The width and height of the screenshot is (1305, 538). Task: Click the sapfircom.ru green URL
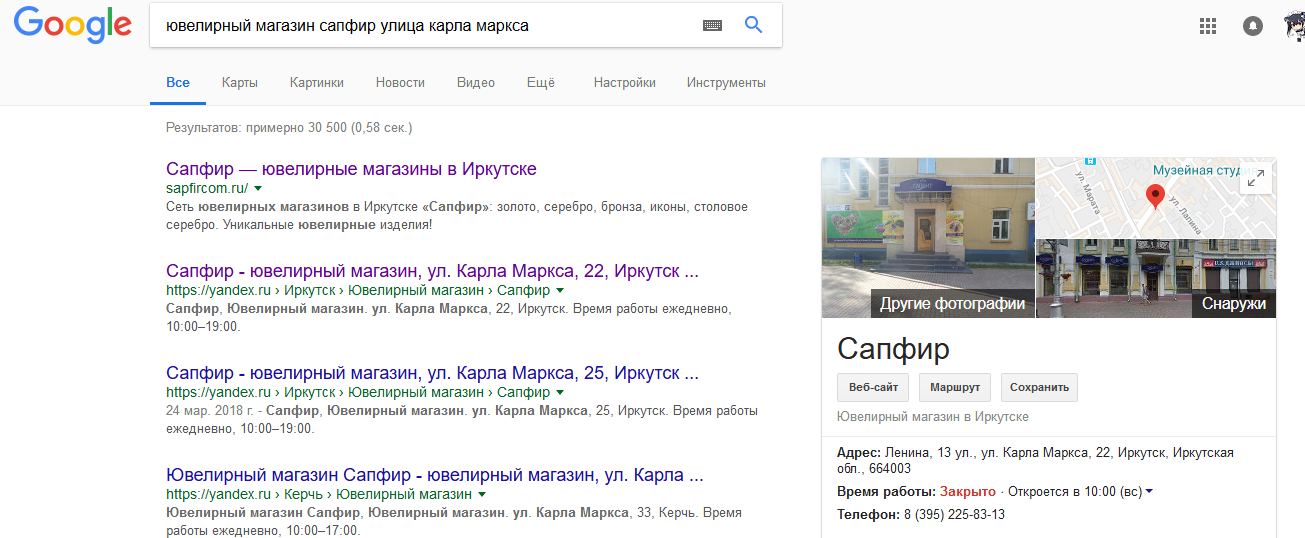tap(207, 188)
